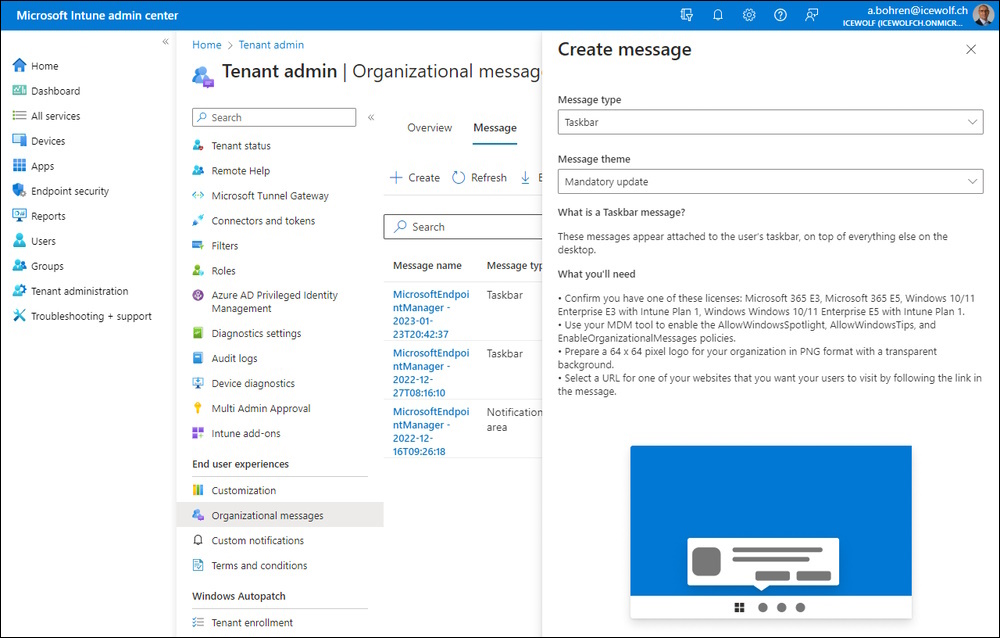Open Terms and conditions menu item
Viewport: 1000px width, 638px height.
pos(260,565)
